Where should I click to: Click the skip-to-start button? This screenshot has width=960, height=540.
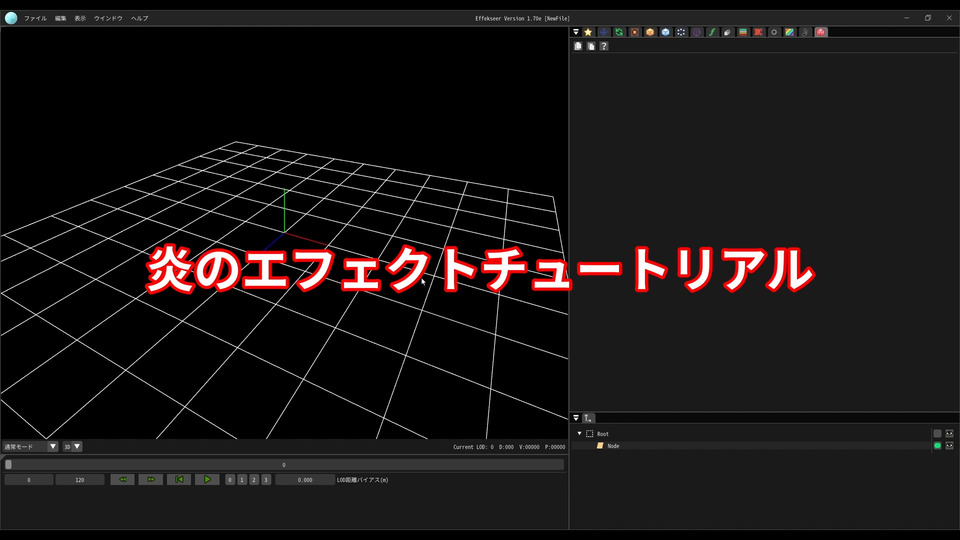pos(179,479)
